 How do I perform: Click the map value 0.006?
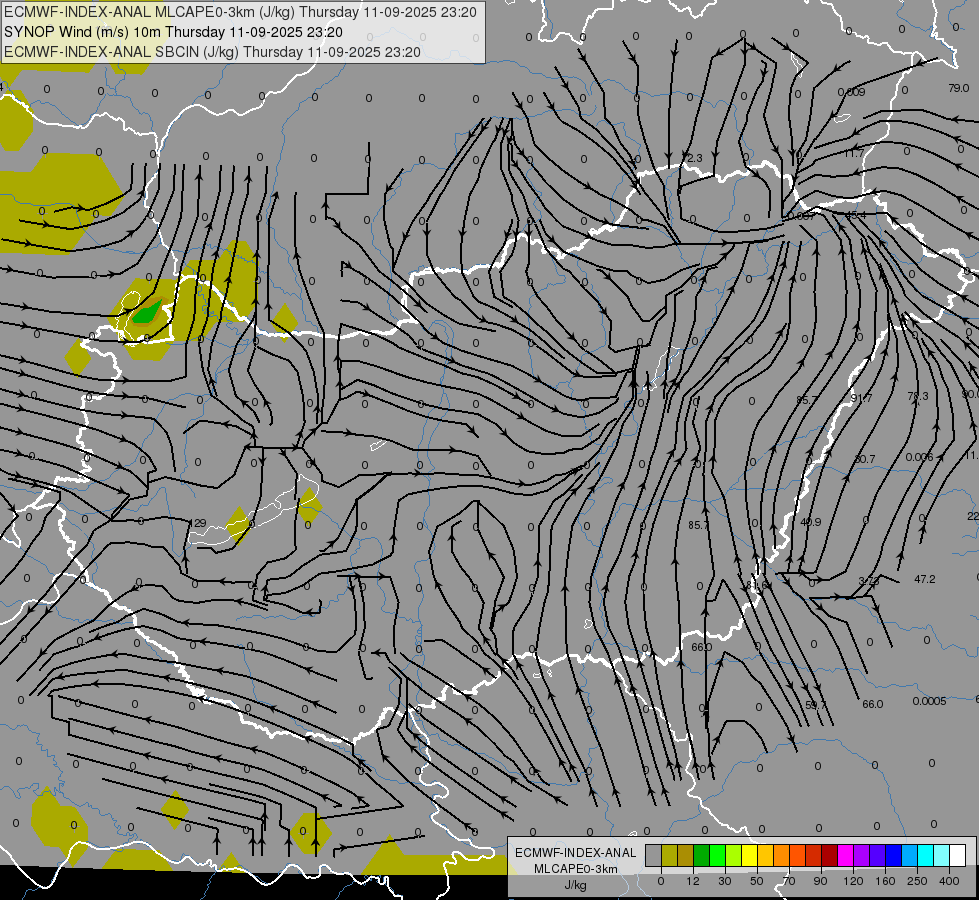[x=919, y=457]
